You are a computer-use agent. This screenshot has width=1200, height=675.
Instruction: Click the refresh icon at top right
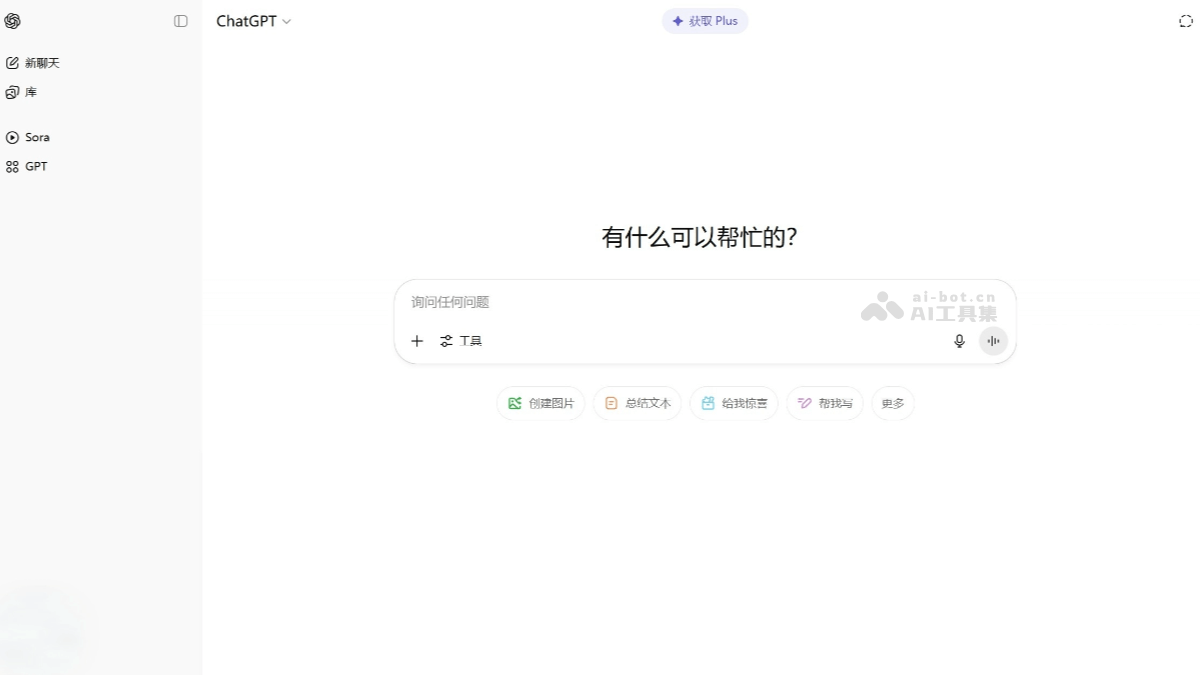[x=1185, y=20]
